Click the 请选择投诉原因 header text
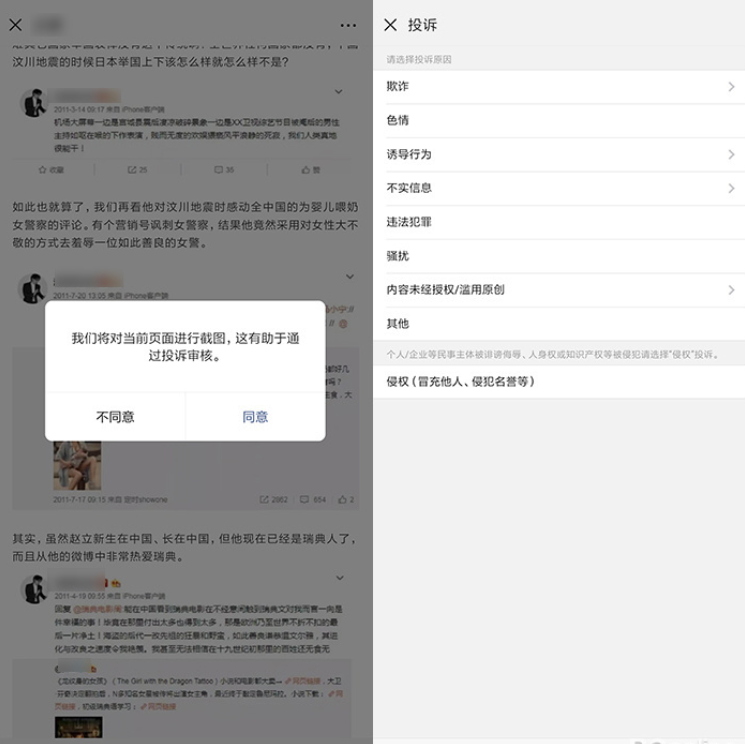Screen dimensions: 745x744 tap(419, 59)
